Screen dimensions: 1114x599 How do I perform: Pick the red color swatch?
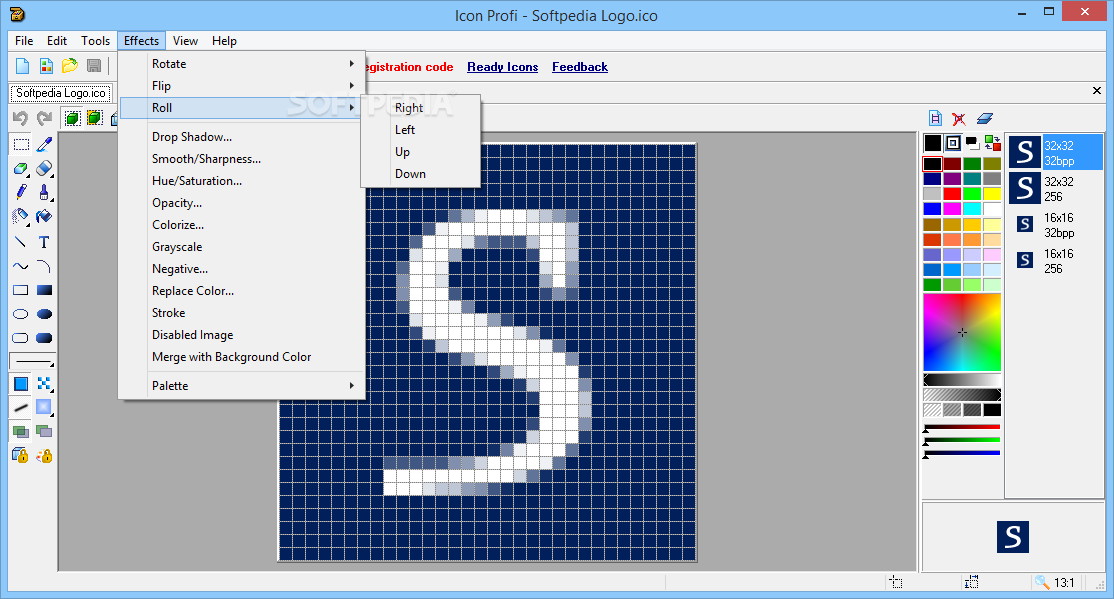pyautogui.click(x=952, y=194)
